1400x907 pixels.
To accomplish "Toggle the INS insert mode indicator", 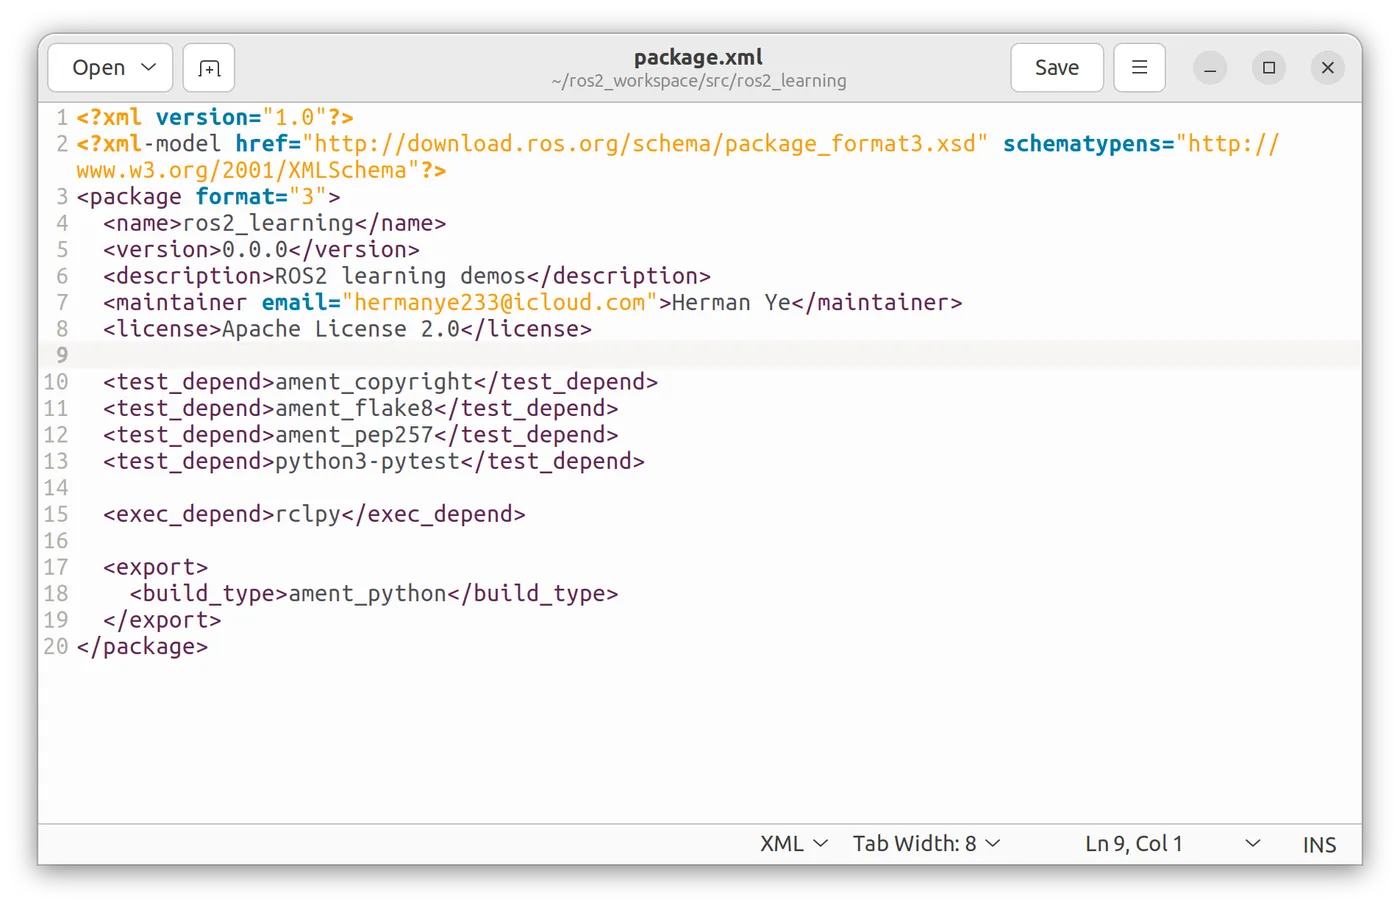I will [x=1319, y=845].
